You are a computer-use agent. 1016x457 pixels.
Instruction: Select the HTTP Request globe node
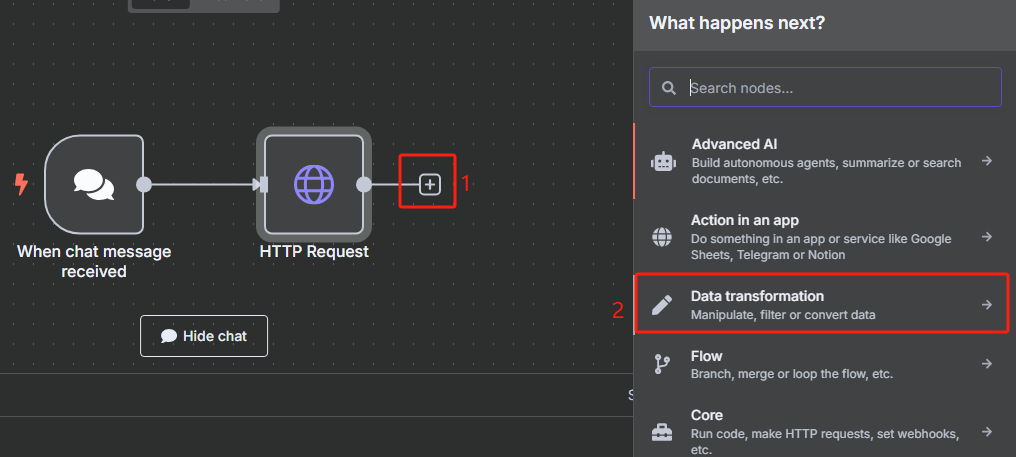coord(314,184)
